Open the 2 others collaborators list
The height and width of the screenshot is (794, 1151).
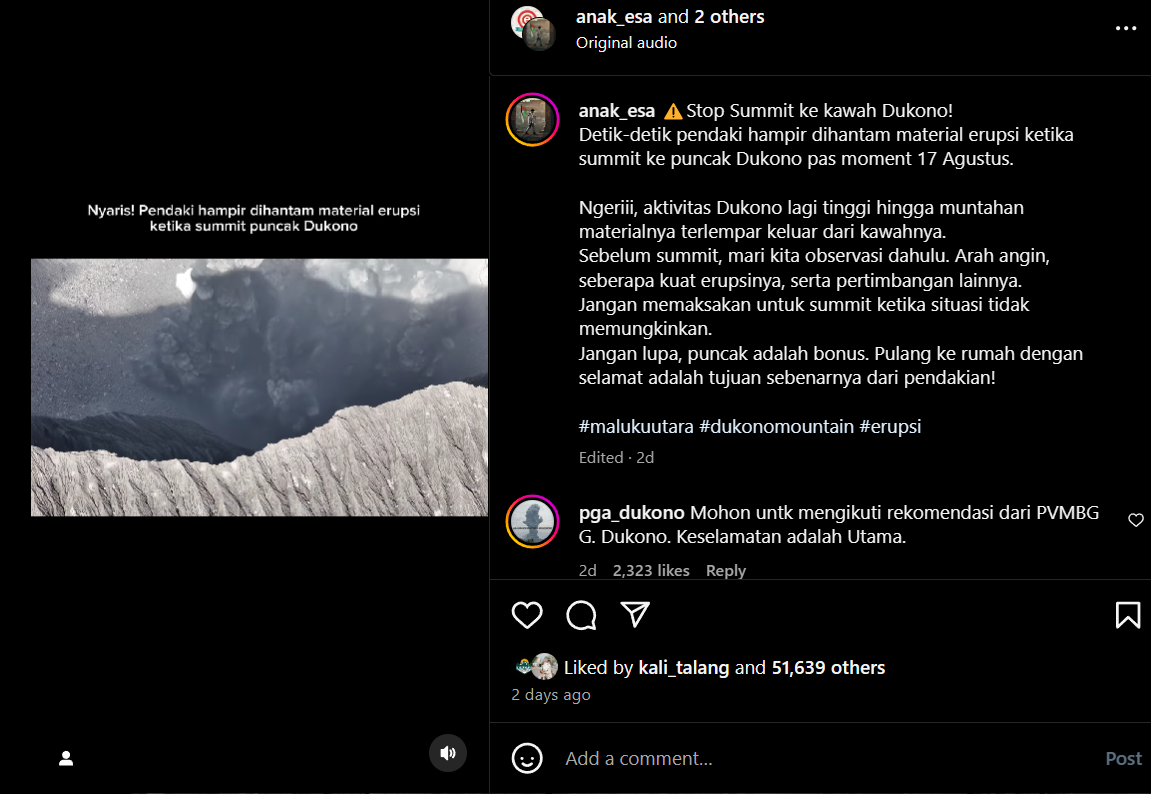[x=729, y=17]
